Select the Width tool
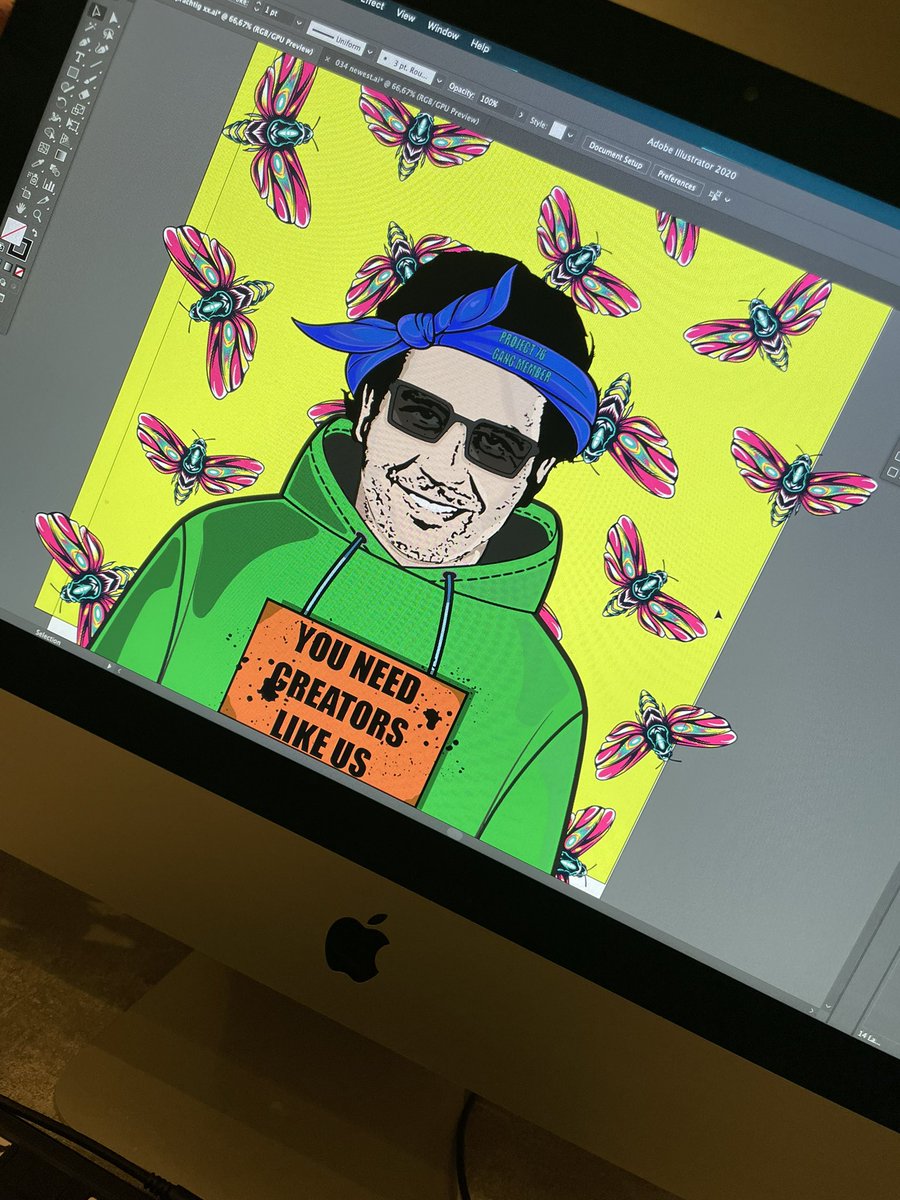900x1200 pixels. (55, 117)
